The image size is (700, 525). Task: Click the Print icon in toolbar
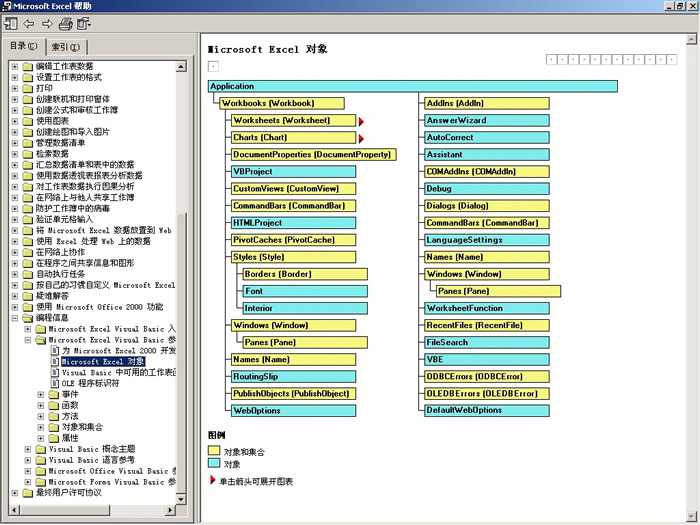[x=65, y=23]
